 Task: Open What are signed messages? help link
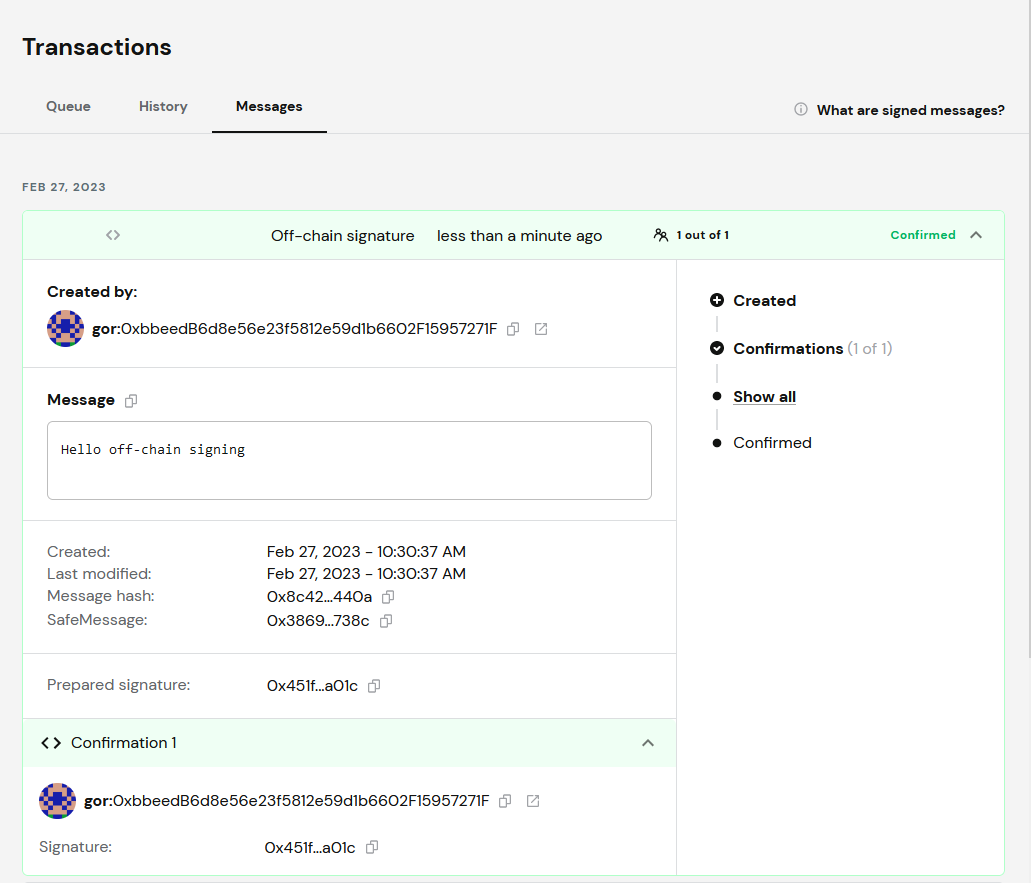click(x=910, y=110)
